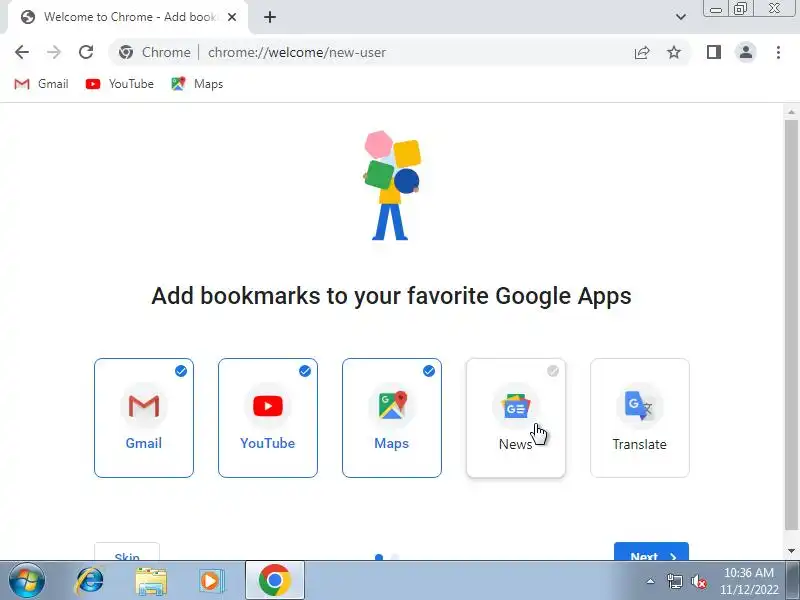Click the first page indicator dot
Image resolution: width=800 pixels, height=600 pixels.
point(379,557)
